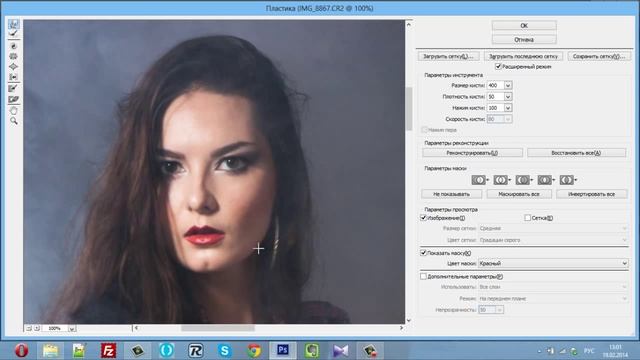Click the fourth mask option icon
The width and height of the screenshot is (640, 360).
click(545, 180)
